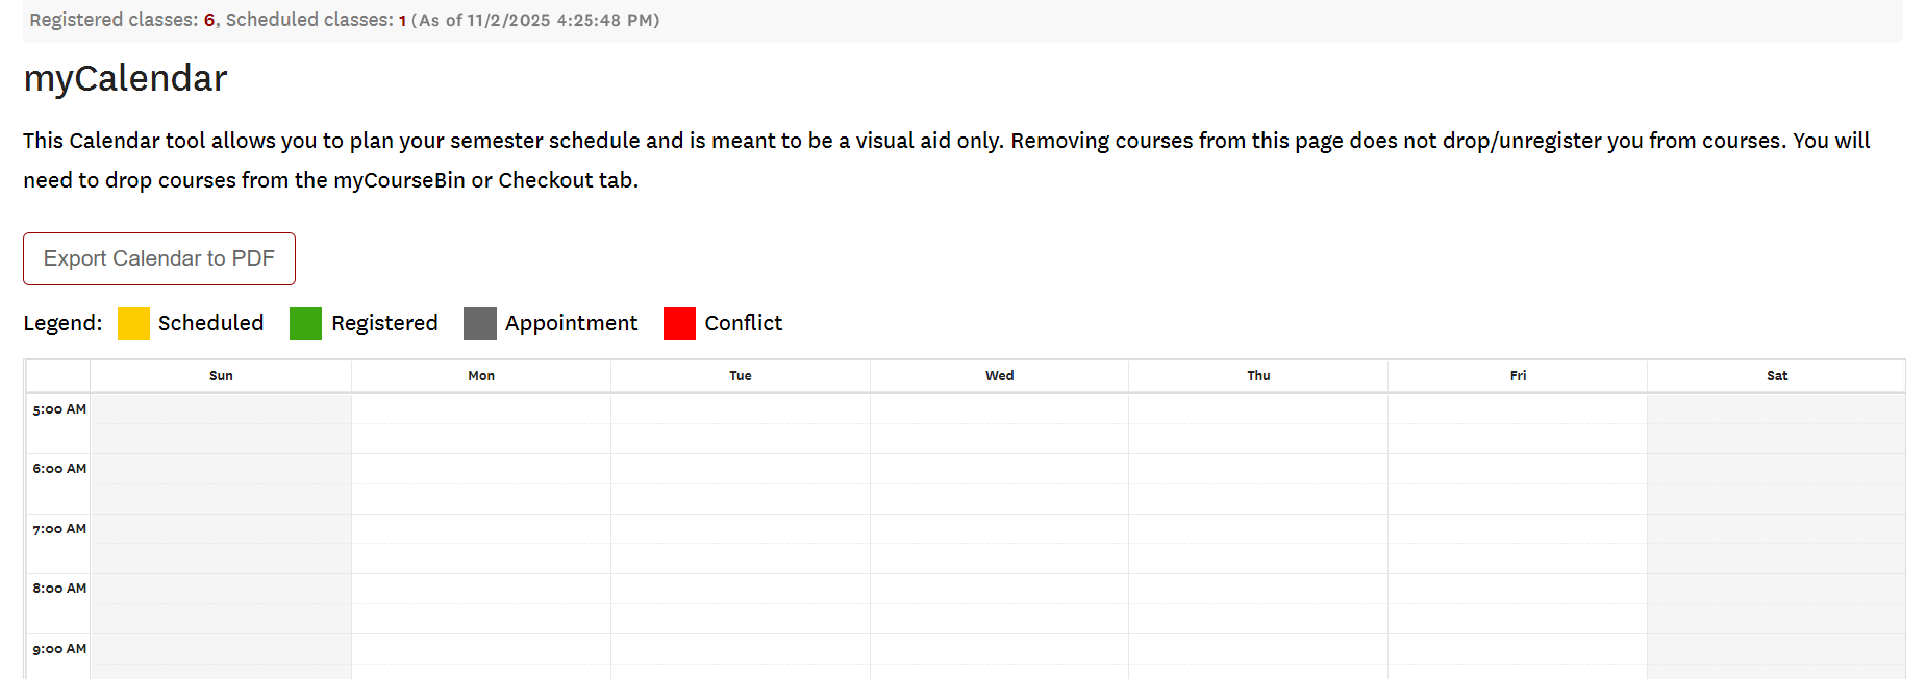Click the 7:00 AM time label
This screenshot has height=680, width=1925.
click(x=59, y=528)
